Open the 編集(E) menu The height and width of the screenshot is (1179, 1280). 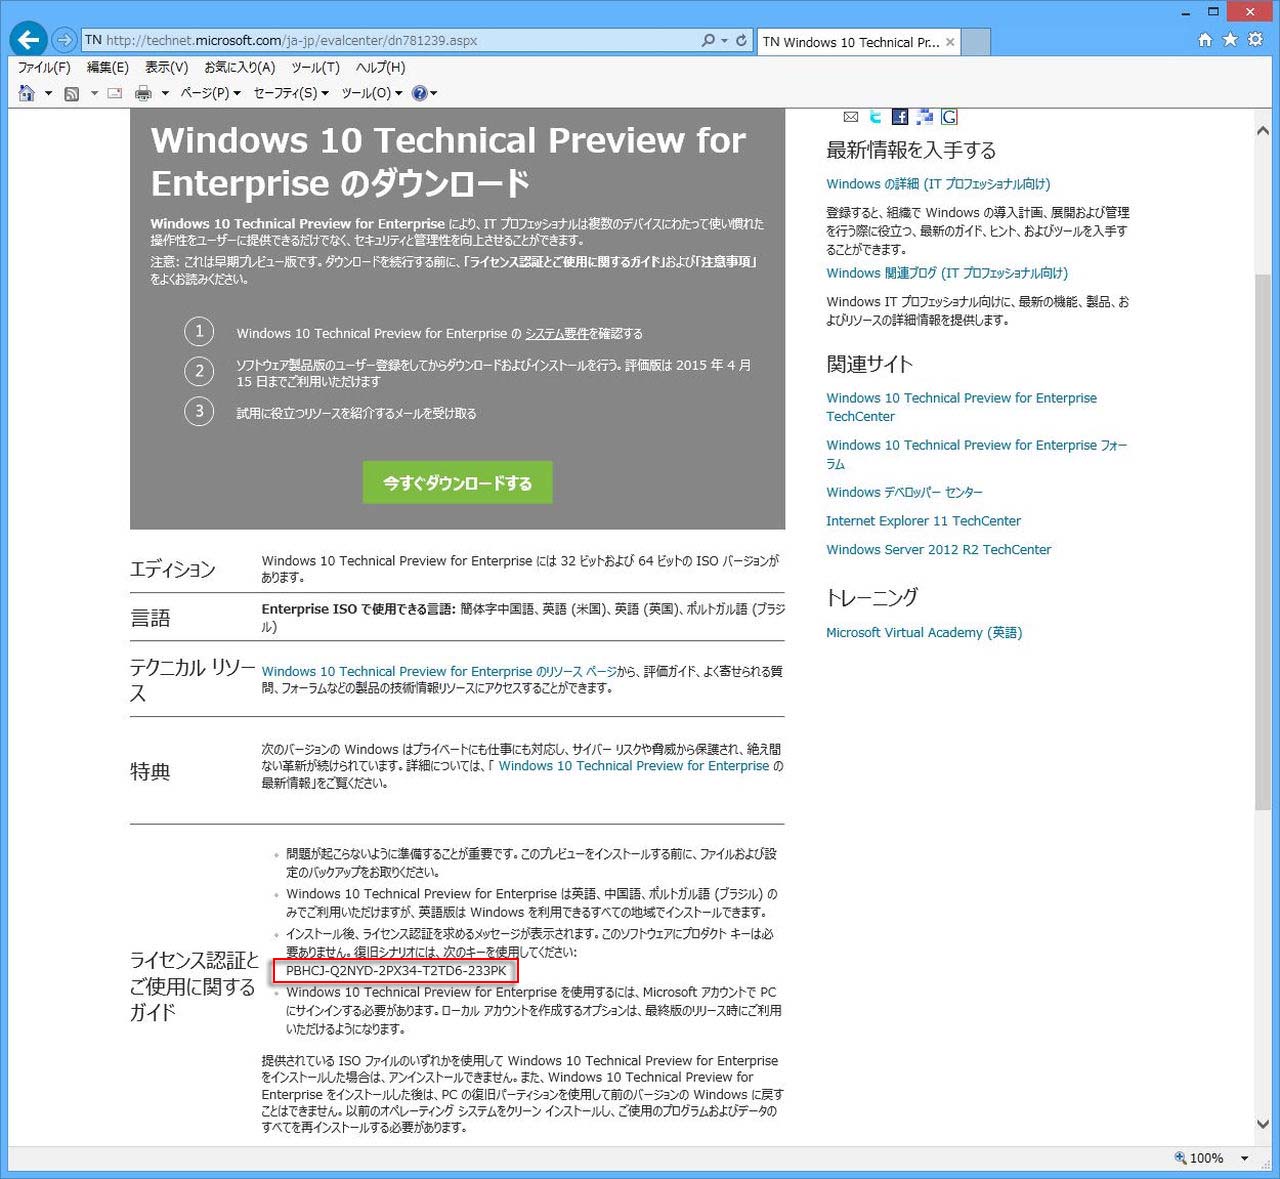(108, 67)
